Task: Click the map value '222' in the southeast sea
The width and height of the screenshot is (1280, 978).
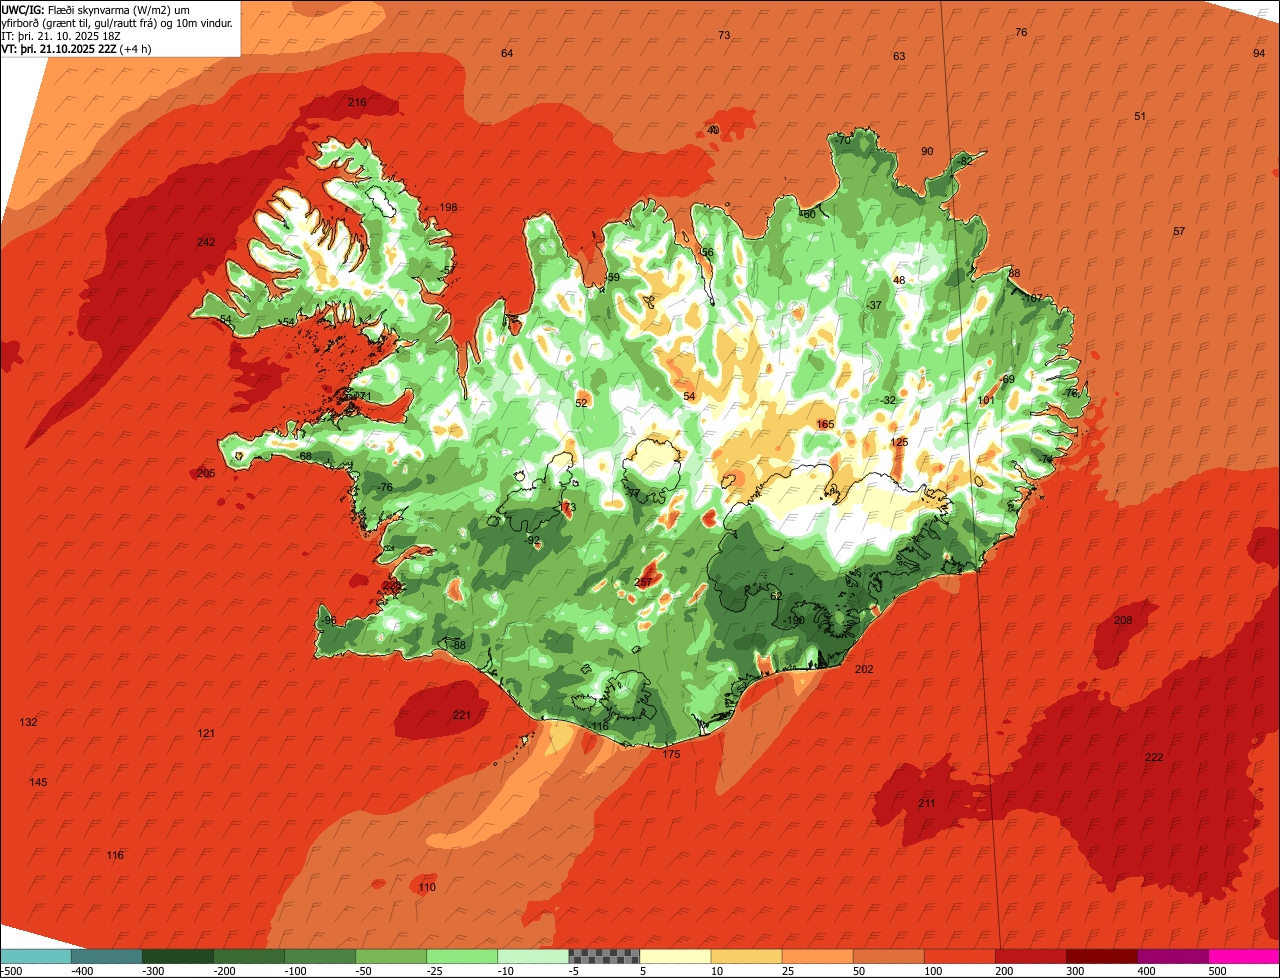Action: click(x=1154, y=757)
